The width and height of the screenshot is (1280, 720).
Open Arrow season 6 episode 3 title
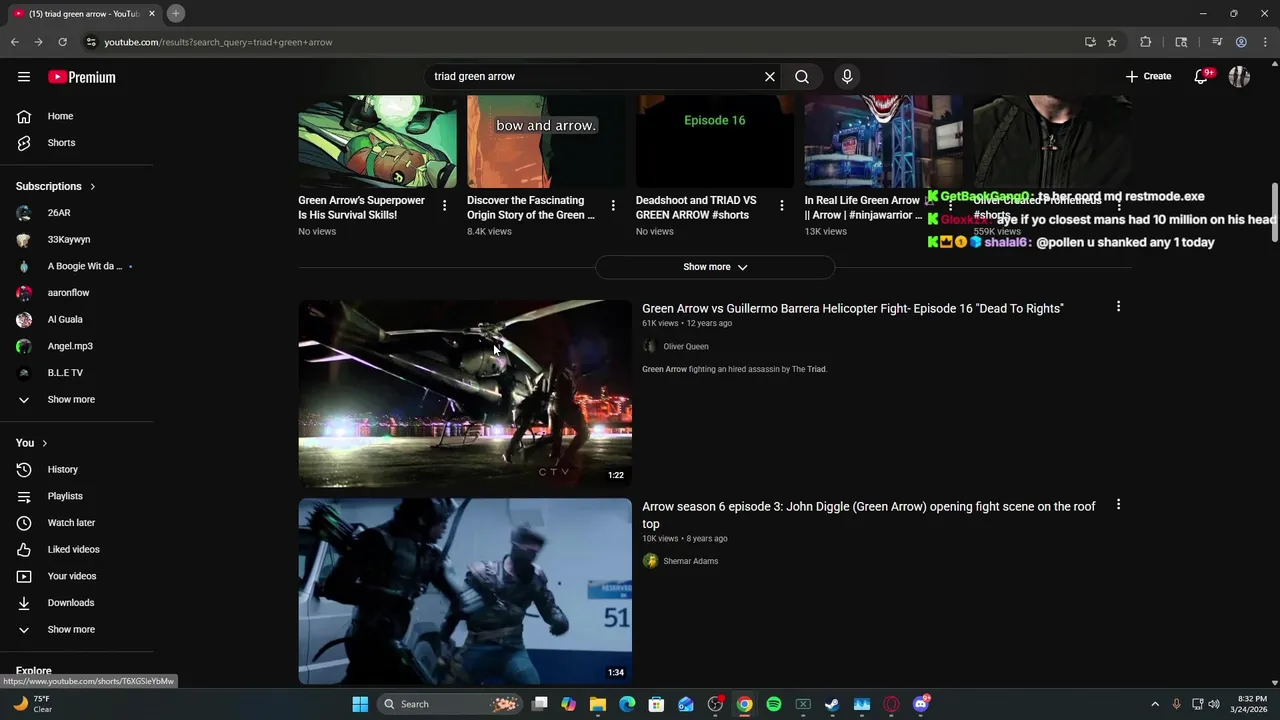tap(869, 515)
